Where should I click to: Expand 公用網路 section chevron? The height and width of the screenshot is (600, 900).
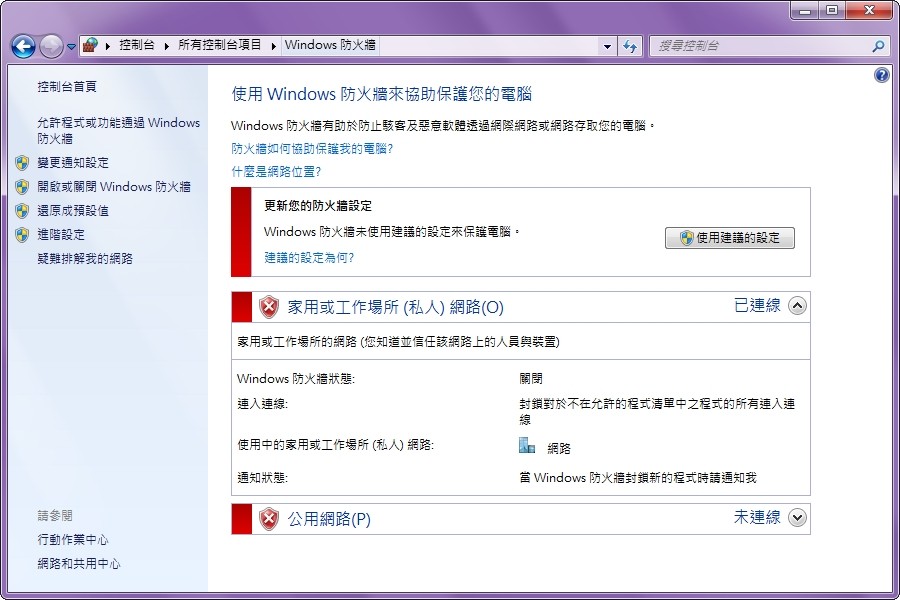[x=797, y=518]
